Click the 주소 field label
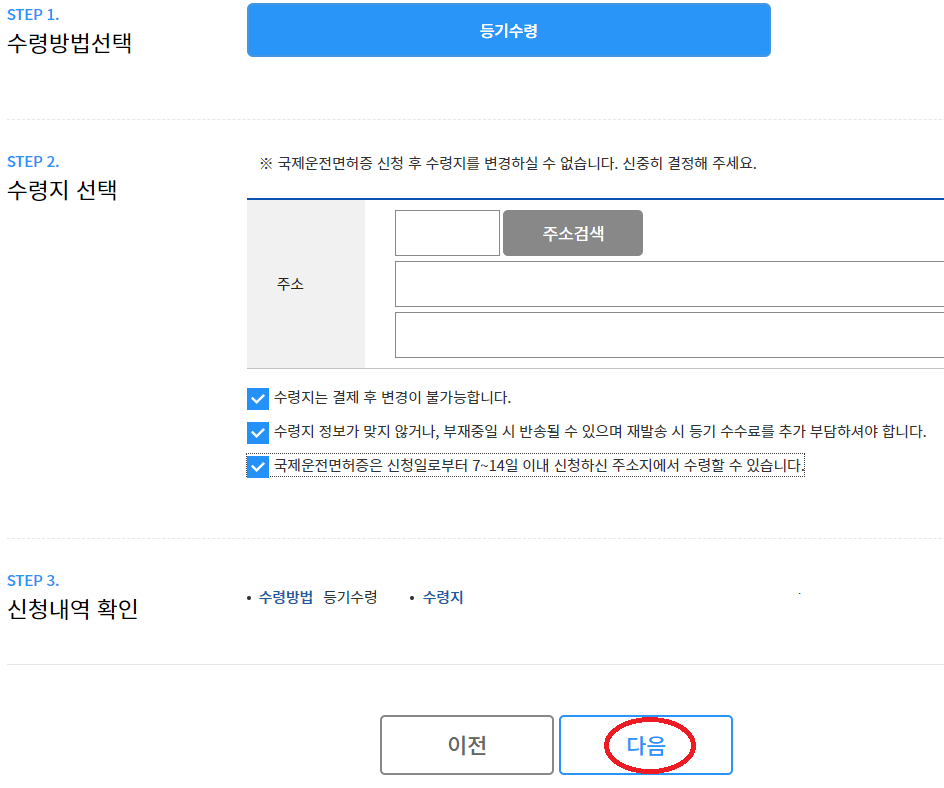The image size is (944, 788). pos(290,284)
